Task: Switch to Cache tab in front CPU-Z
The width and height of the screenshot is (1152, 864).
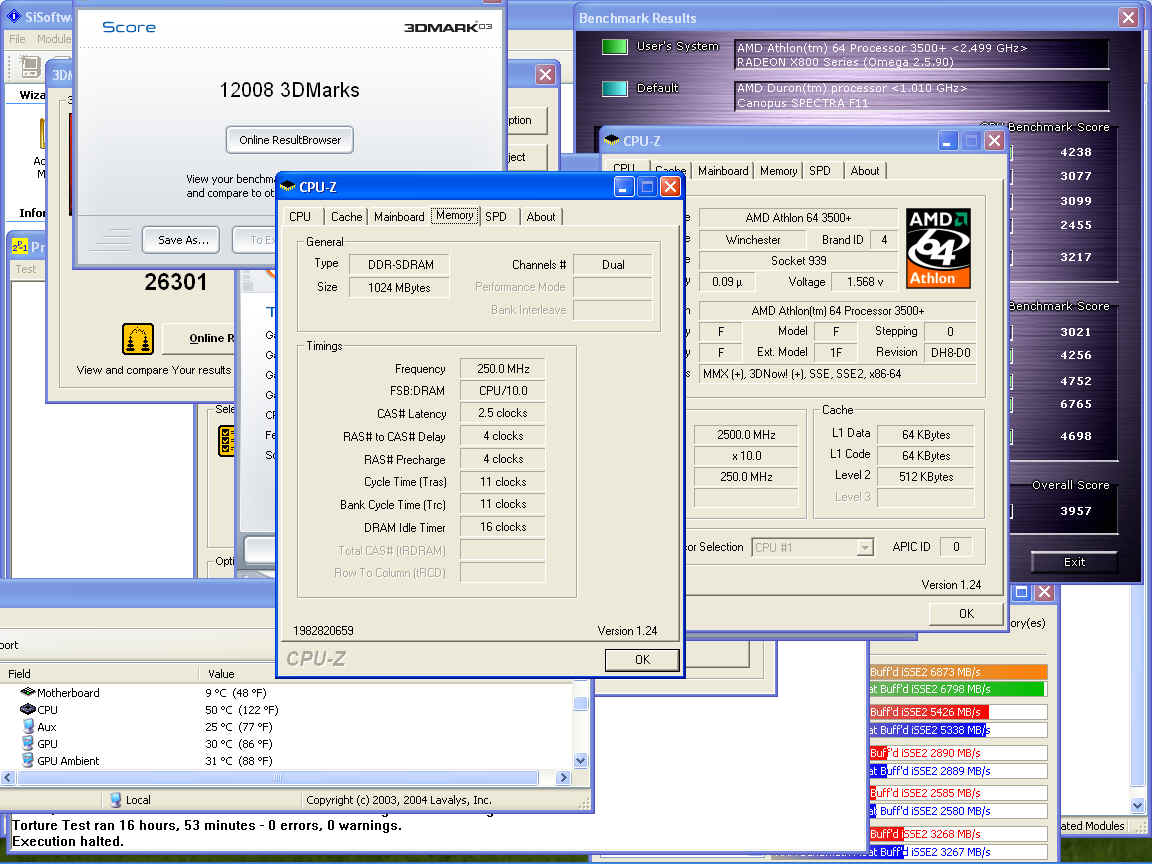Action: click(346, 217)
